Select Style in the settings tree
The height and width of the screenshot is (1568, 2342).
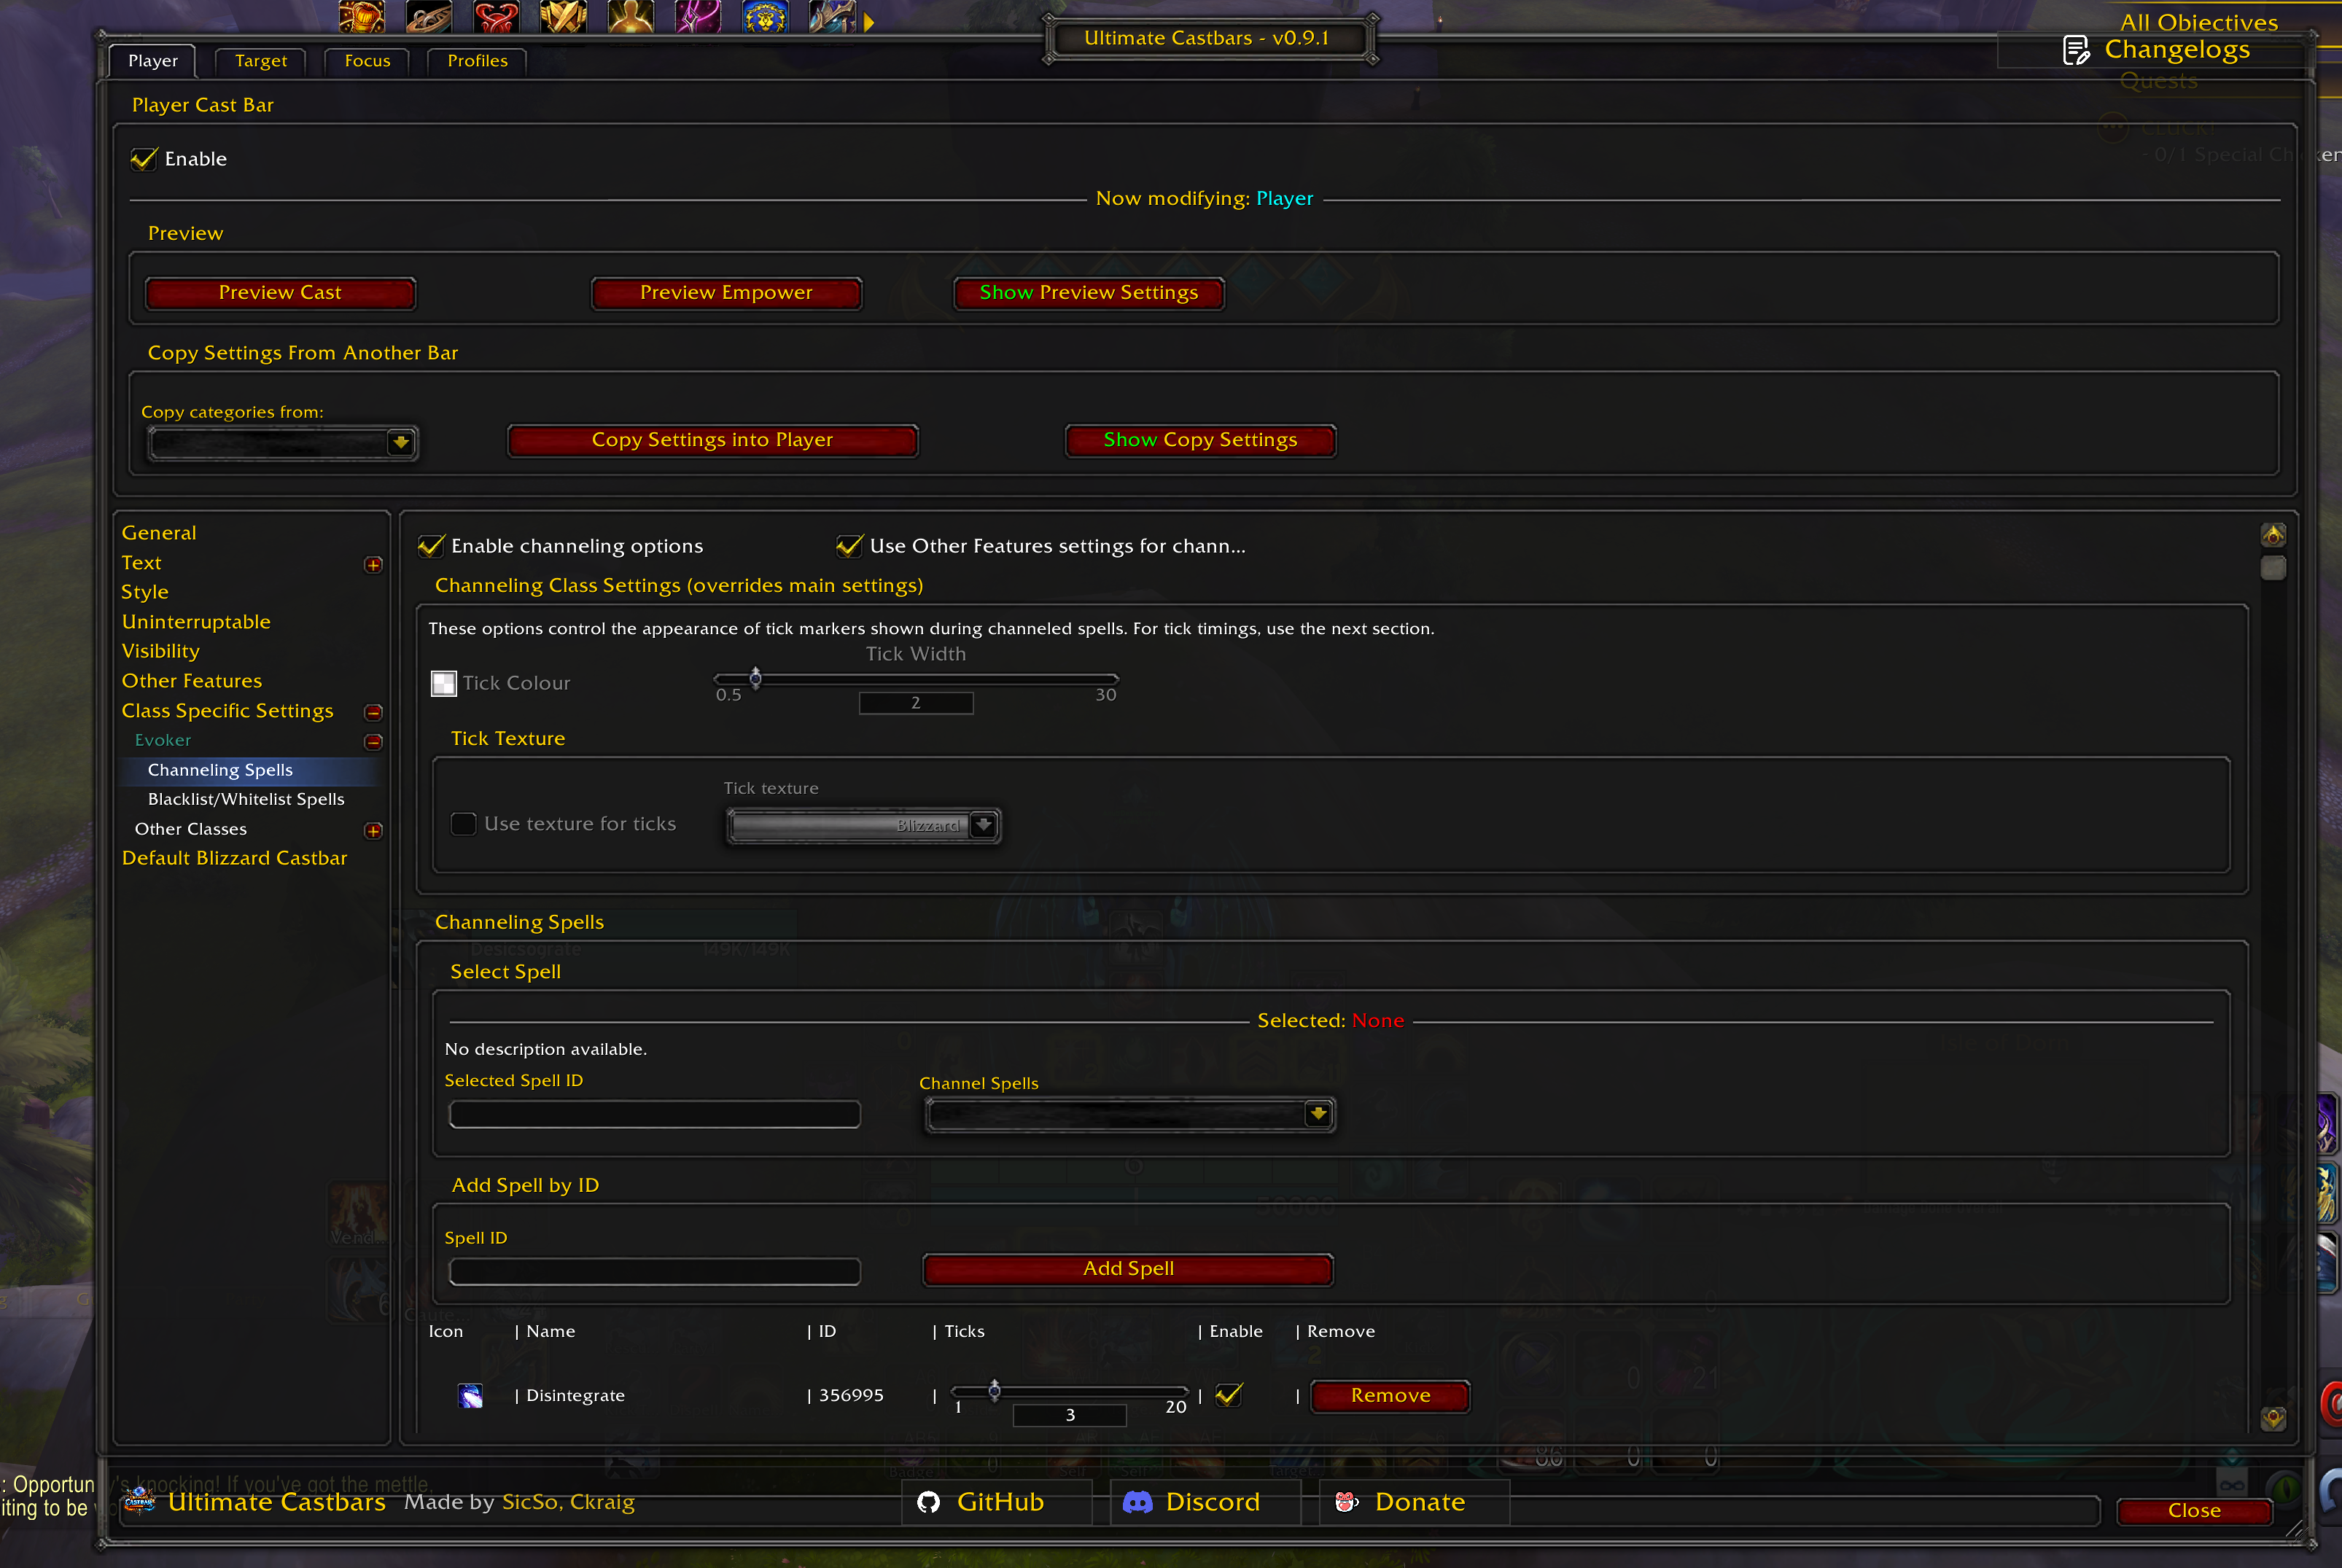[145, 592]
